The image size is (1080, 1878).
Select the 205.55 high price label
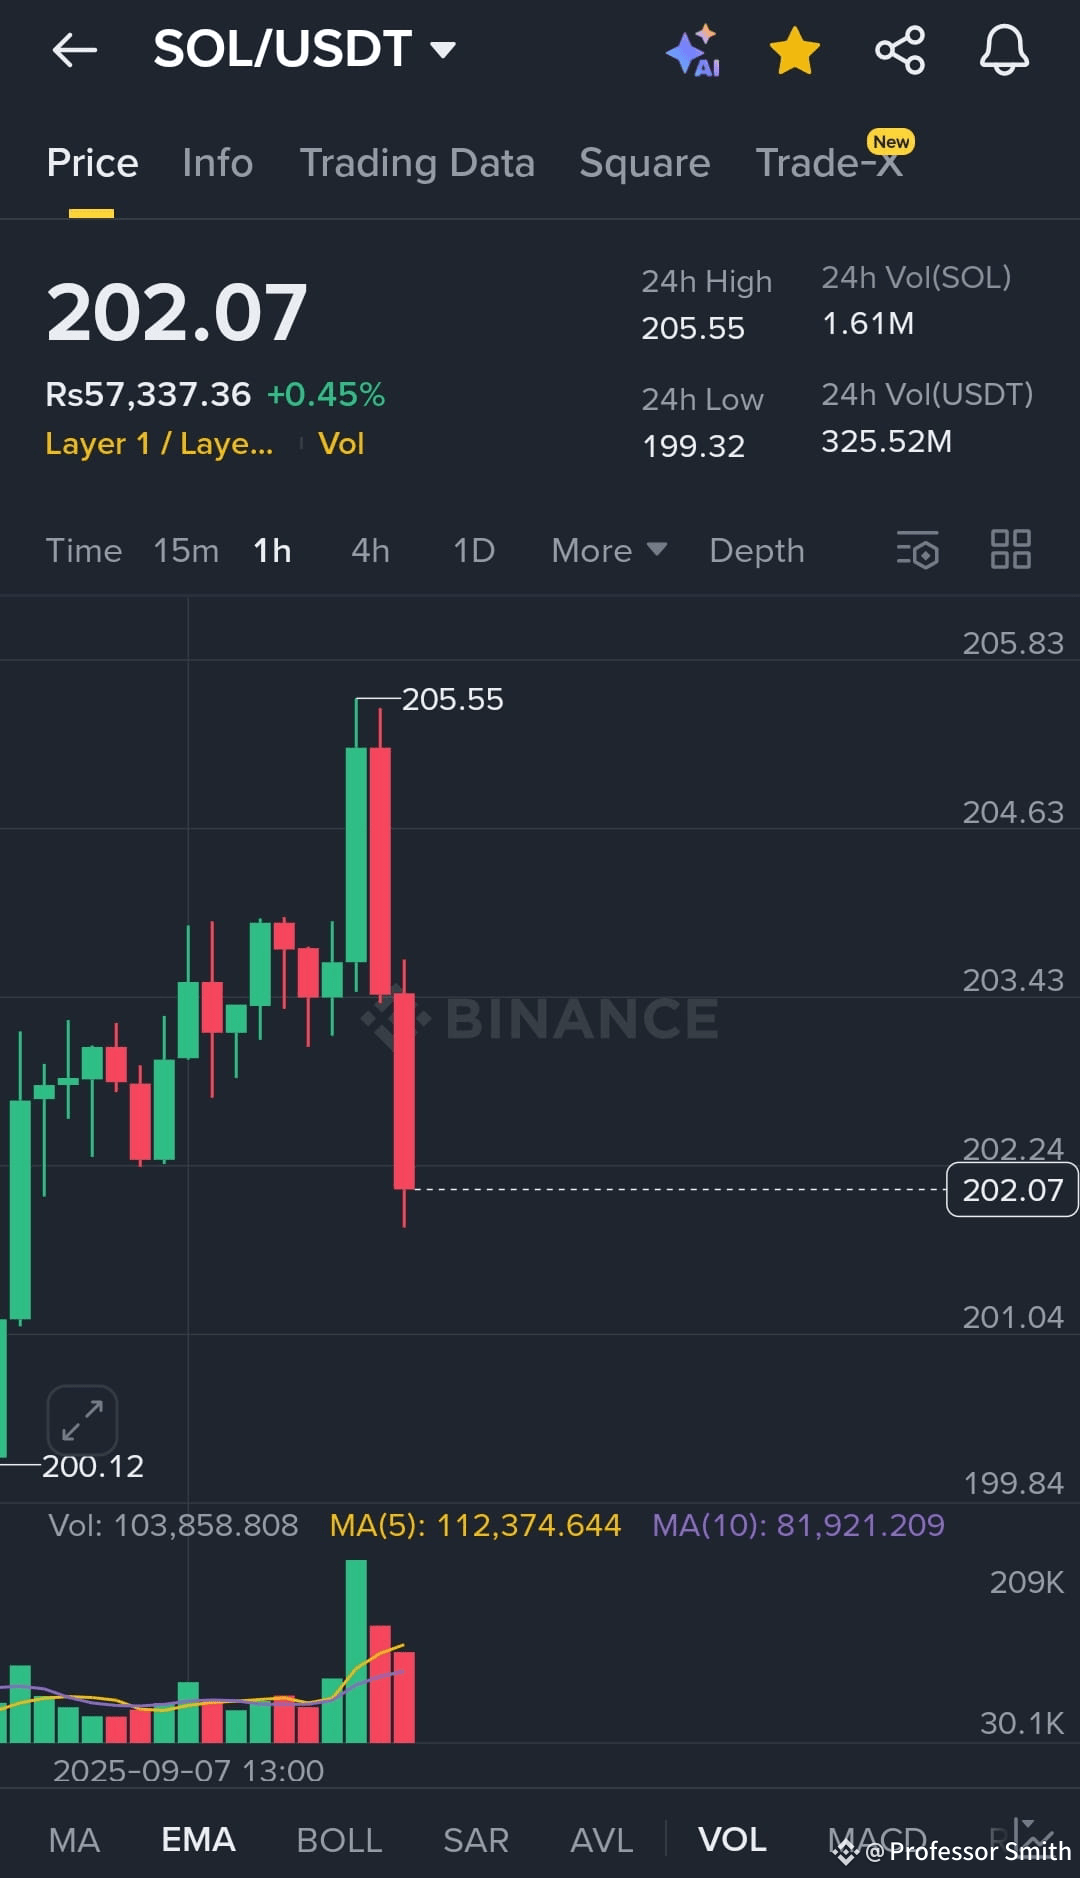tap(453, 700)
